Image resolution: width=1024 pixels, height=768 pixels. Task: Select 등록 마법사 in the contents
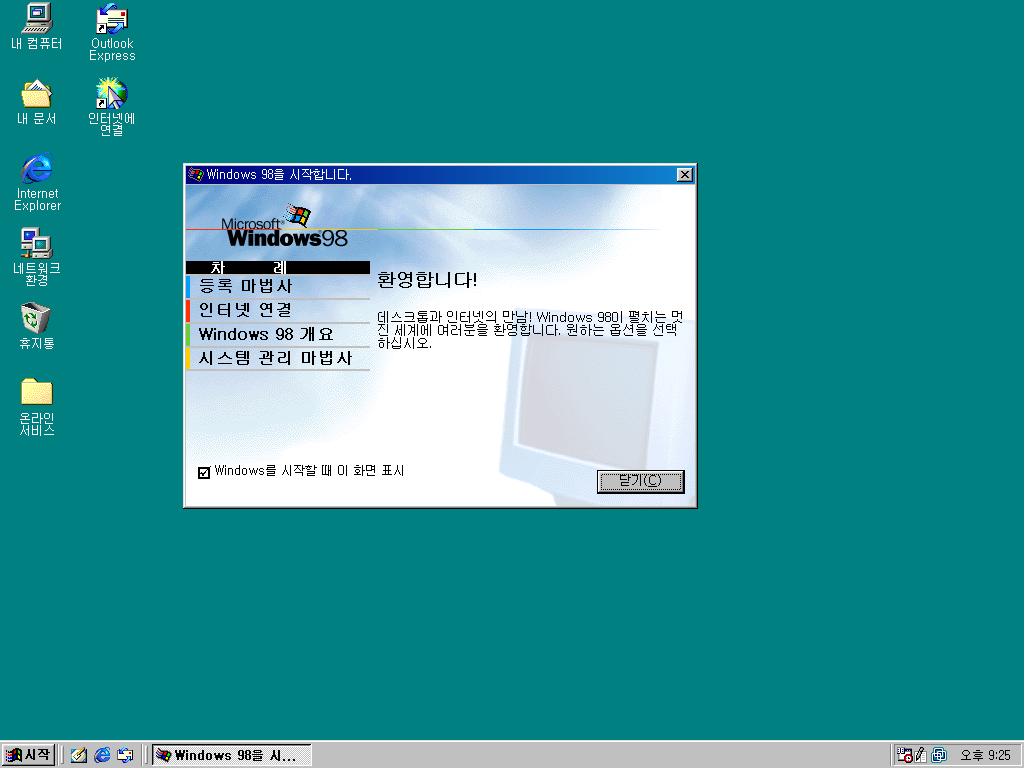click(x=278, y=286)
